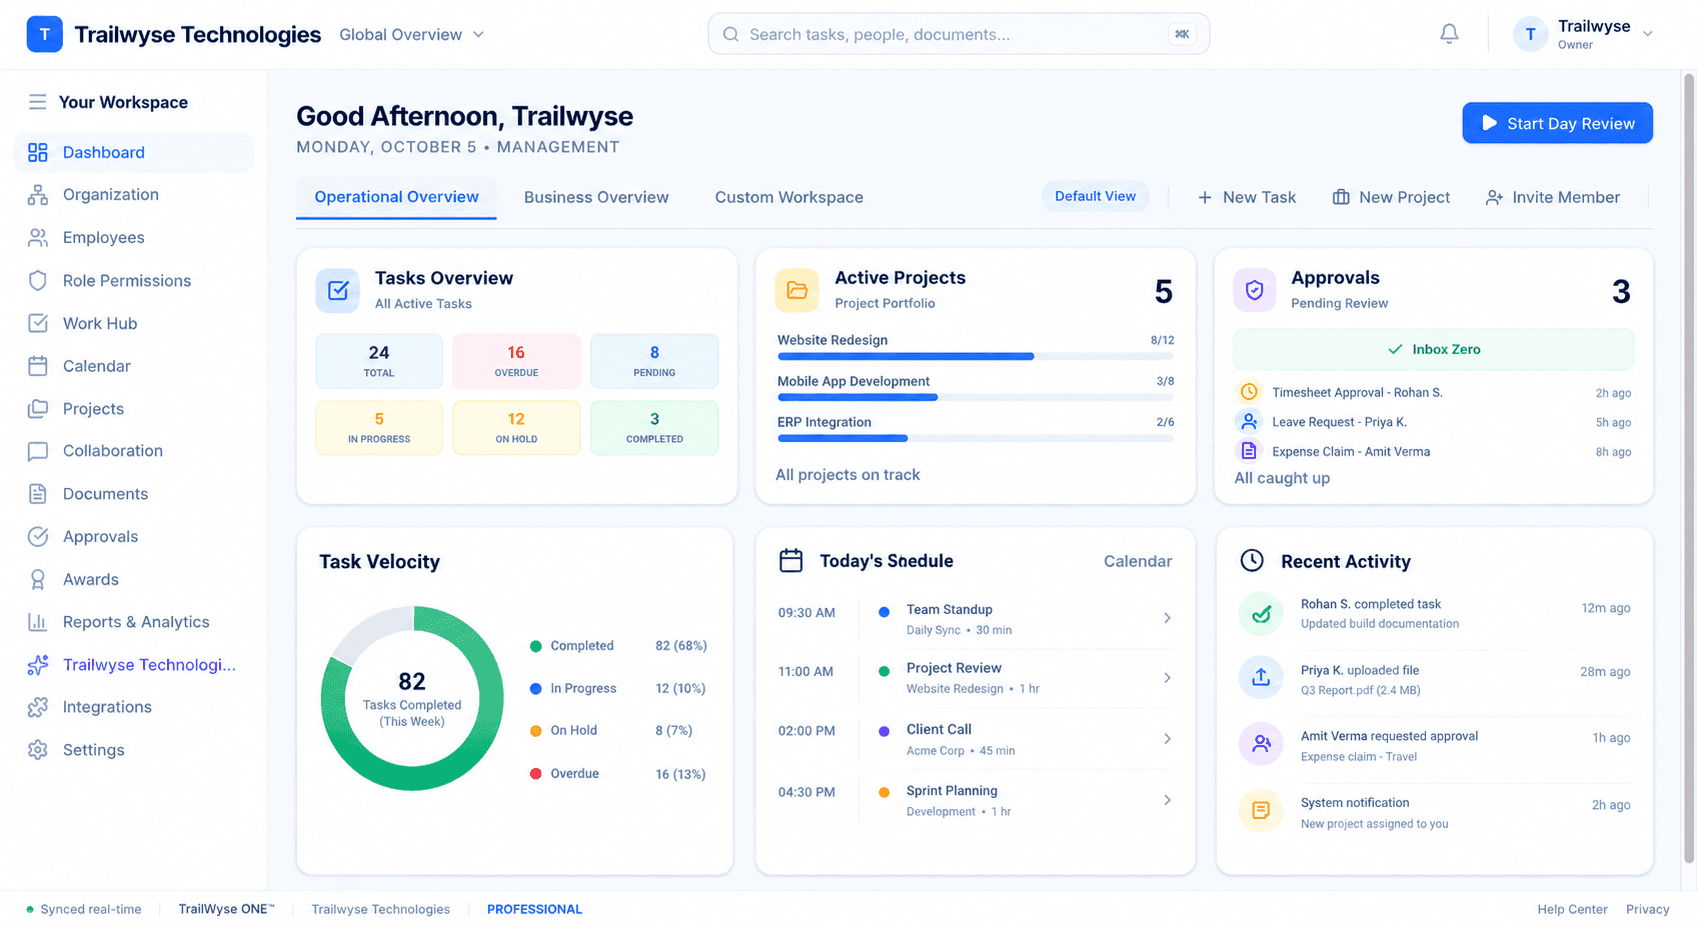Click the Invite Member button
Viewport: 1697px width, 927px height.
1552,197
